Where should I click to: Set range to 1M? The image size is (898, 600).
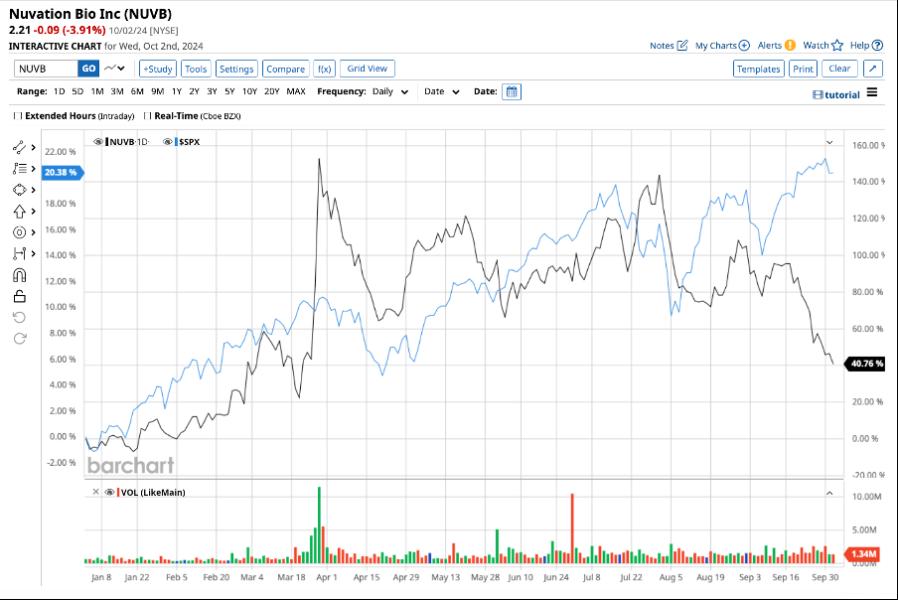[97, 92]
